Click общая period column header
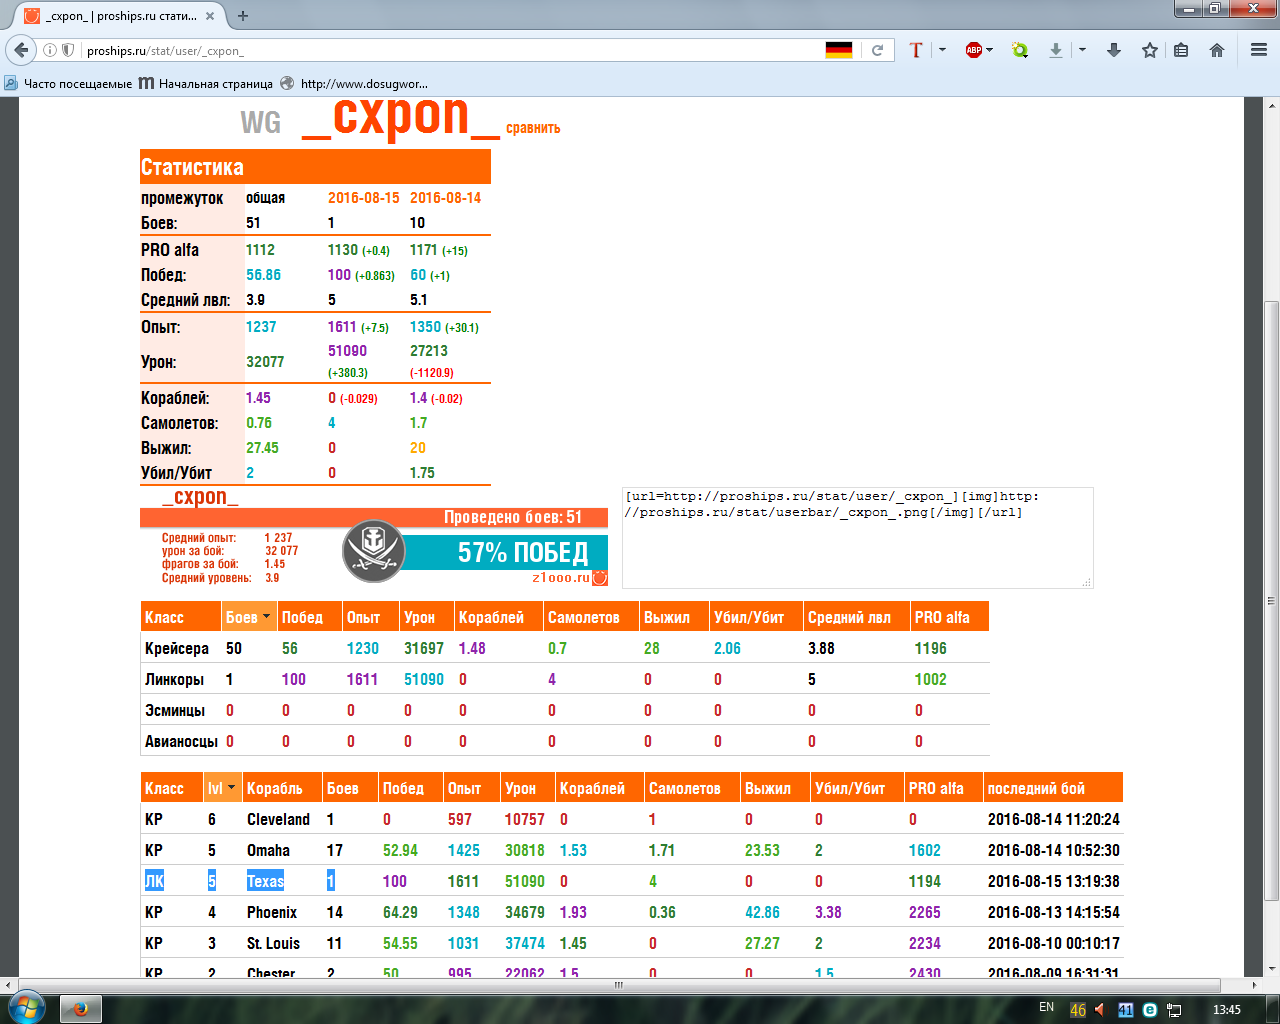The height and width of the screenshot is (1024, 1280). point(266,198)
